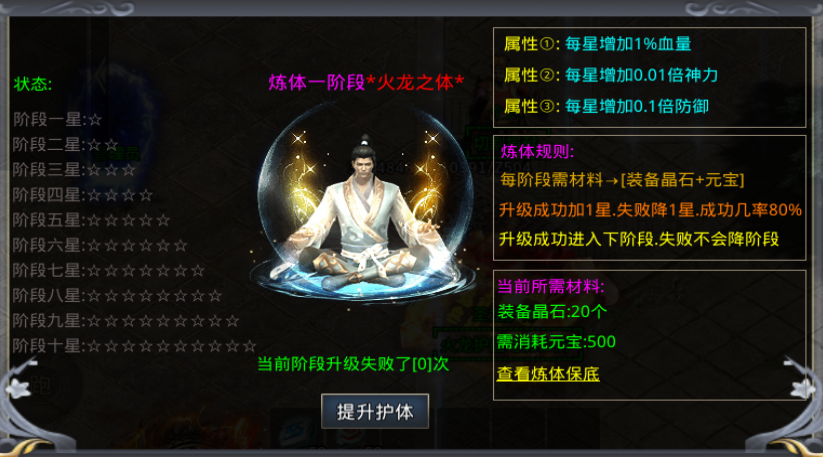Click the 当前阶段升级失败了[0]次 counter text
Screen dimensions: 823x457
coord(353,364)
